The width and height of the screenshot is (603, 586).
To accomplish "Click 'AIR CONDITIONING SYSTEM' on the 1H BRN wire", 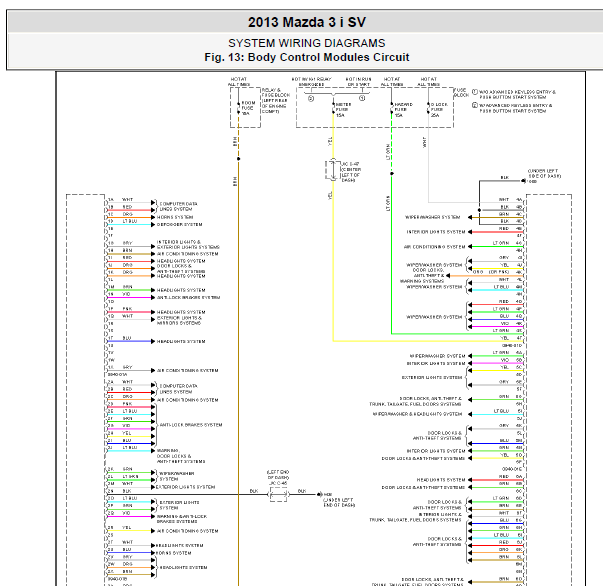I will pos(187,254).
